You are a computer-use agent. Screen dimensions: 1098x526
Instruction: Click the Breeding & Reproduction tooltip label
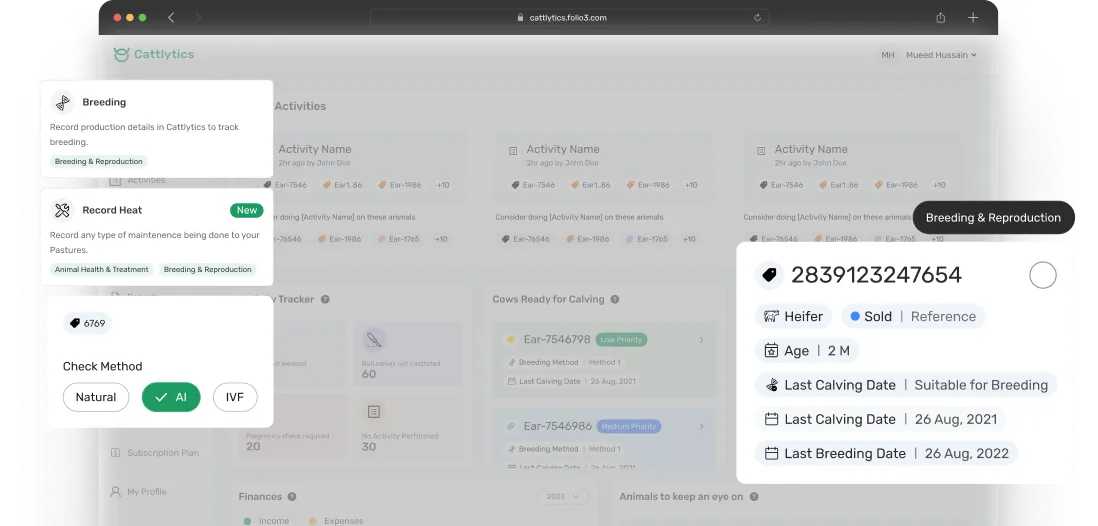pyautogui.click(x=993, y=218)
